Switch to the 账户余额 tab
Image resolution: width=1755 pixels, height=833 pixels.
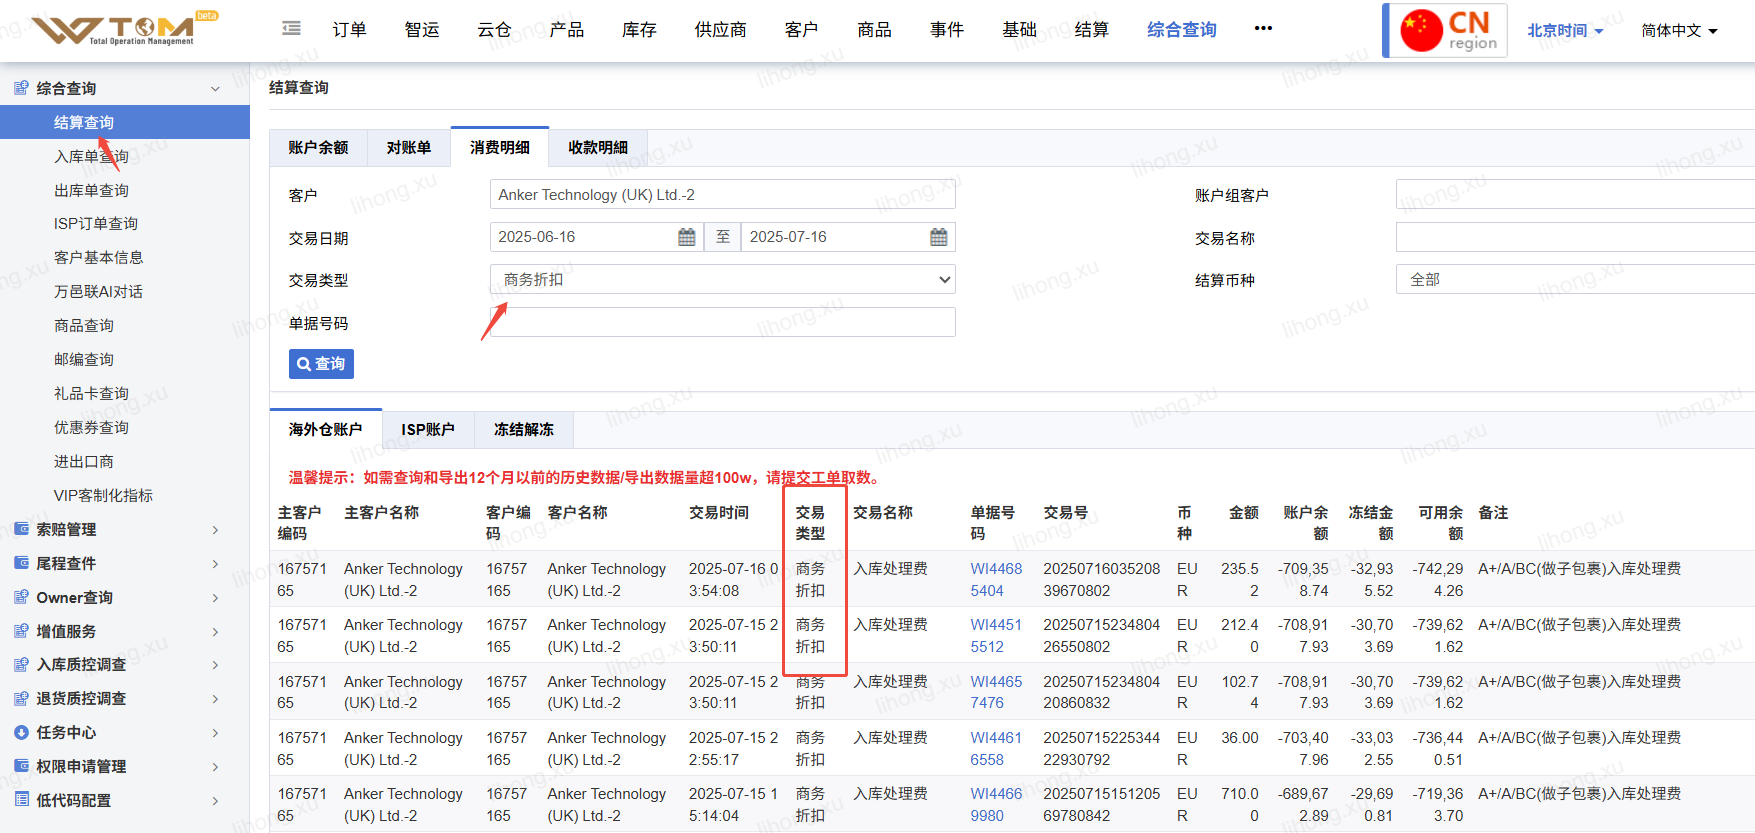pyautogui.click(x=318, y=147)
